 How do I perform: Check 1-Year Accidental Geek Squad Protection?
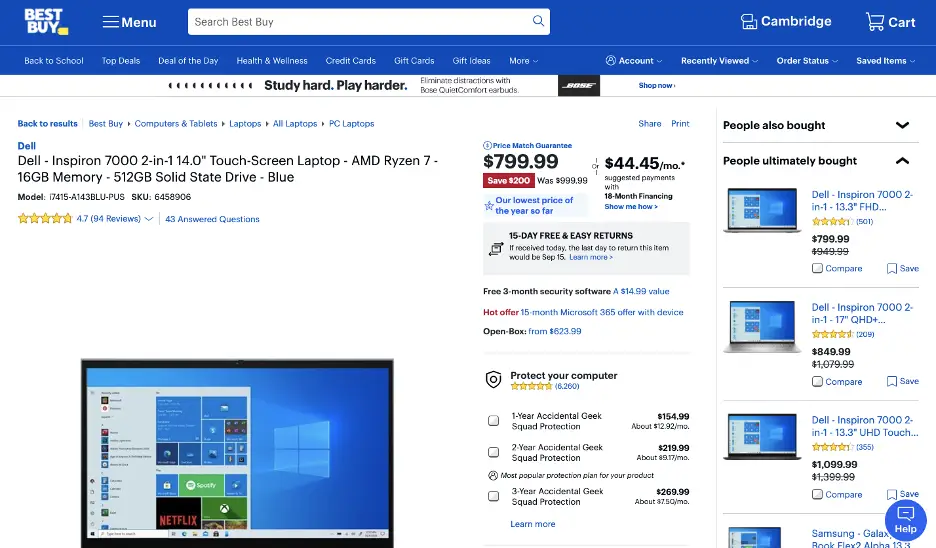click(x=494, y=421)
